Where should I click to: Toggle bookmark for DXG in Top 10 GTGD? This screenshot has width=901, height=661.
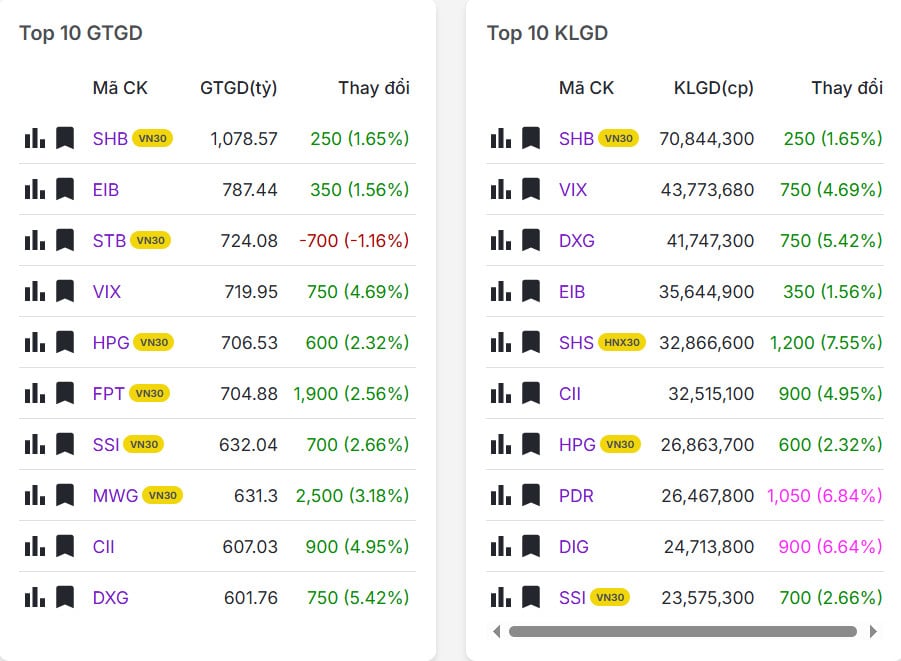(65, 597)
